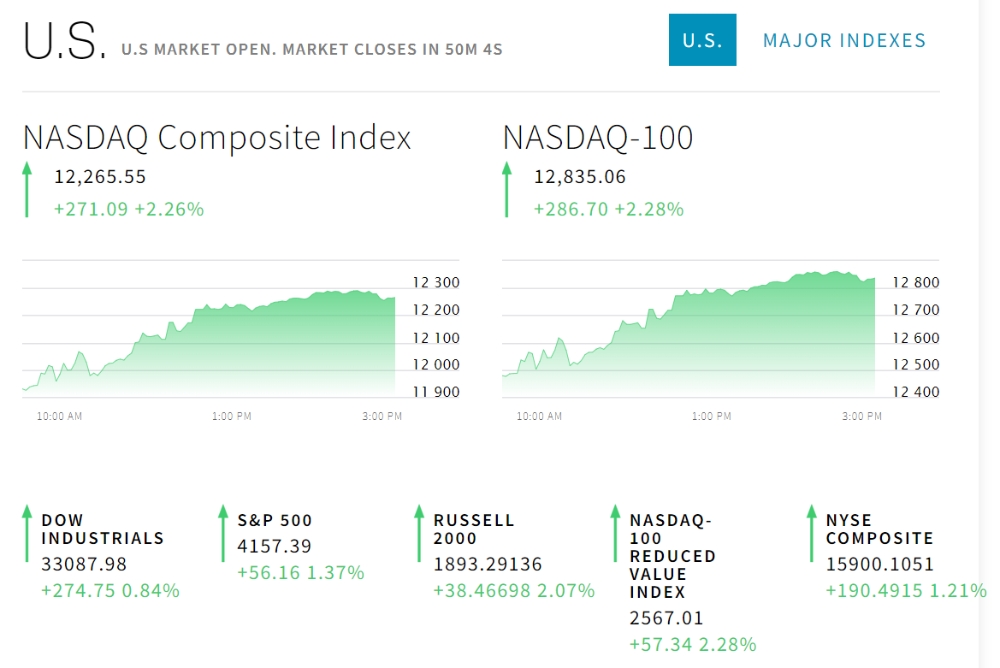Image resolution: width=1000 pixels, height=668 pixels.
Task: Click the up arrow next to Dow Industrials
Action: [27, 533]
